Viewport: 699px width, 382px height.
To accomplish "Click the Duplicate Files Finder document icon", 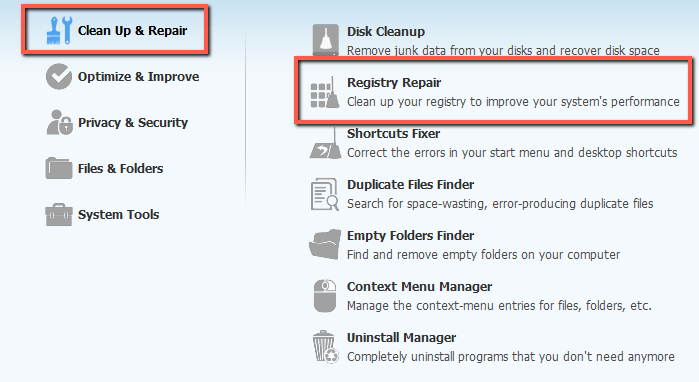I will (325, 194).
